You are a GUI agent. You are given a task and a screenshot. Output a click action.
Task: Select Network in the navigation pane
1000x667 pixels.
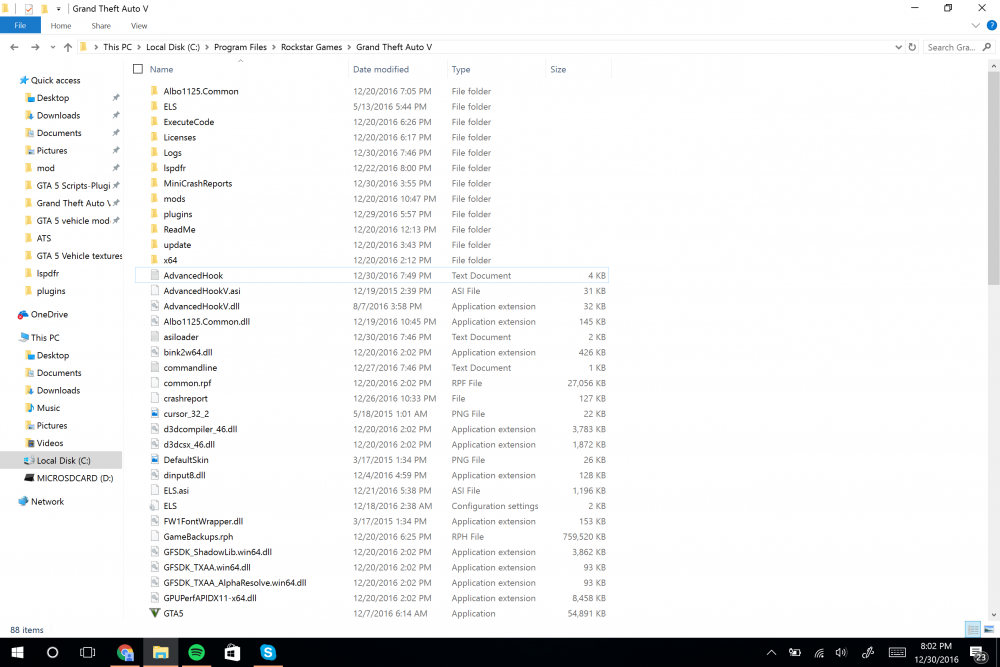[x=47, y=501]
